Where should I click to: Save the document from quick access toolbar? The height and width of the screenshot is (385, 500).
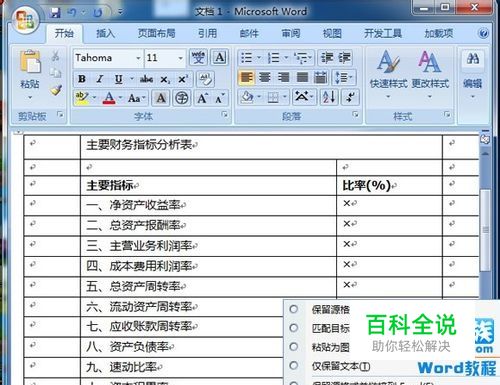[x=55, y=13]
